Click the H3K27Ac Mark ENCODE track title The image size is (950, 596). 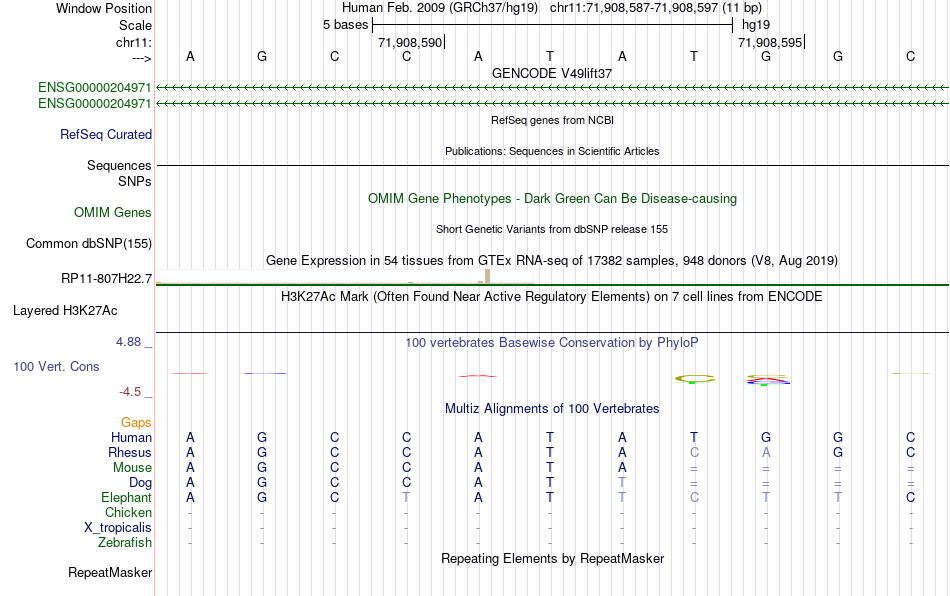[x=552, y=296]
